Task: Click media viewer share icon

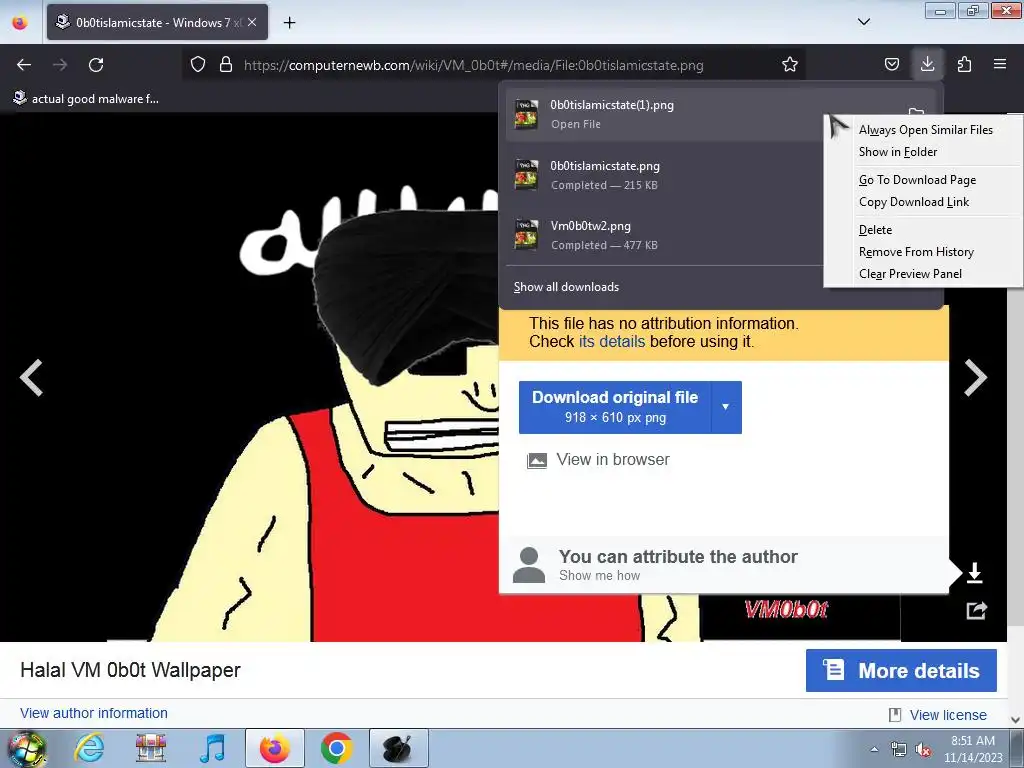Action: point(976,611)
